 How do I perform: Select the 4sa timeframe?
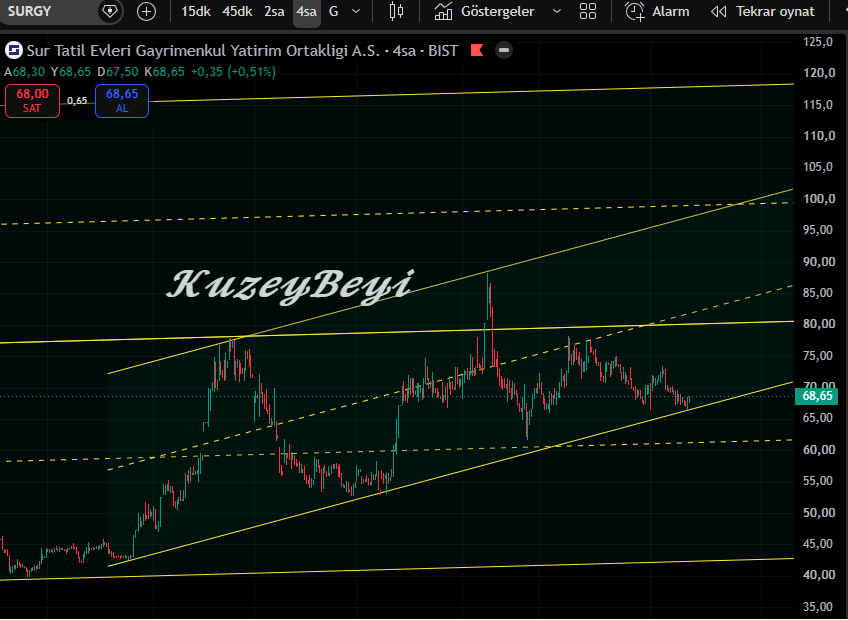point(307,11)
